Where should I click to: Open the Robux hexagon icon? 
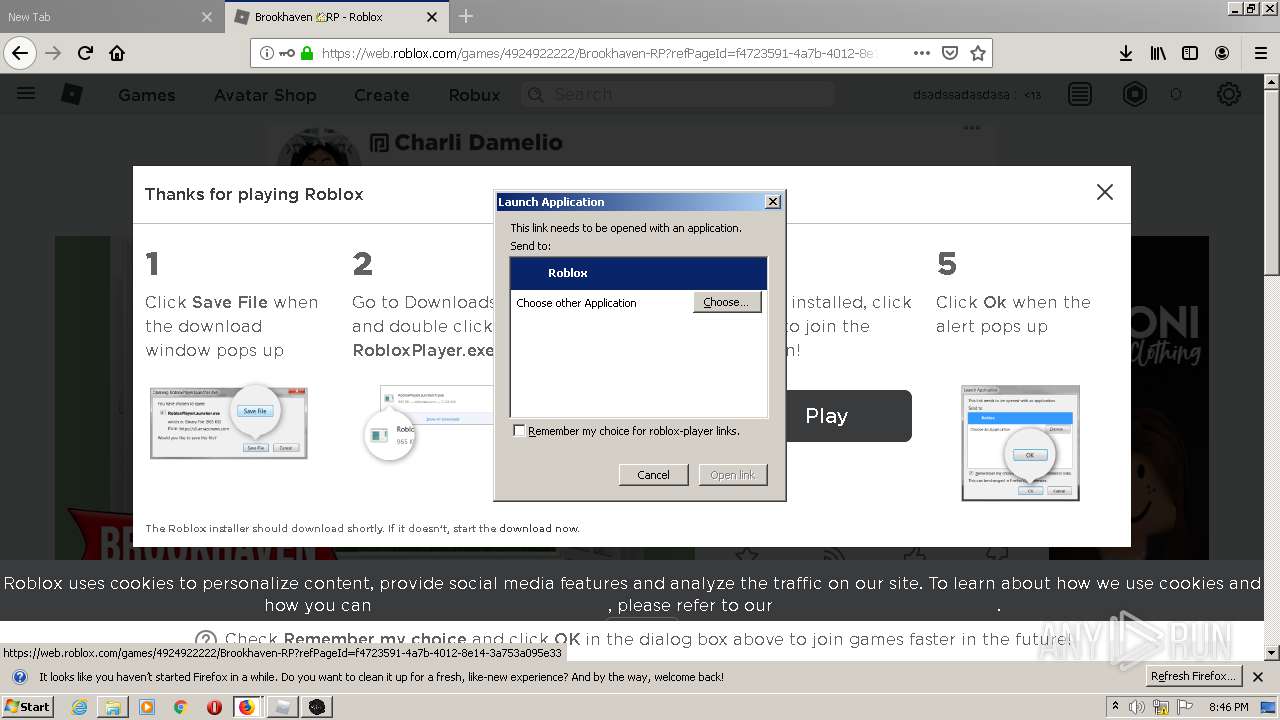coord(1134,94)
